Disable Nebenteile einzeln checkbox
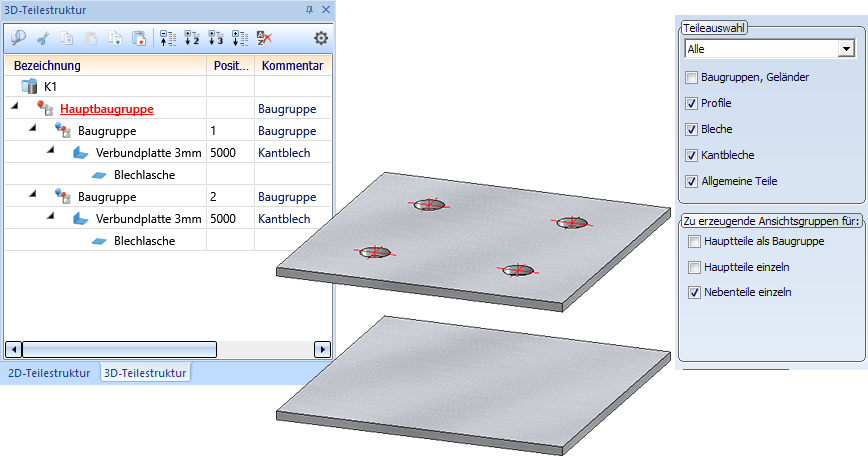 (694, 293)
